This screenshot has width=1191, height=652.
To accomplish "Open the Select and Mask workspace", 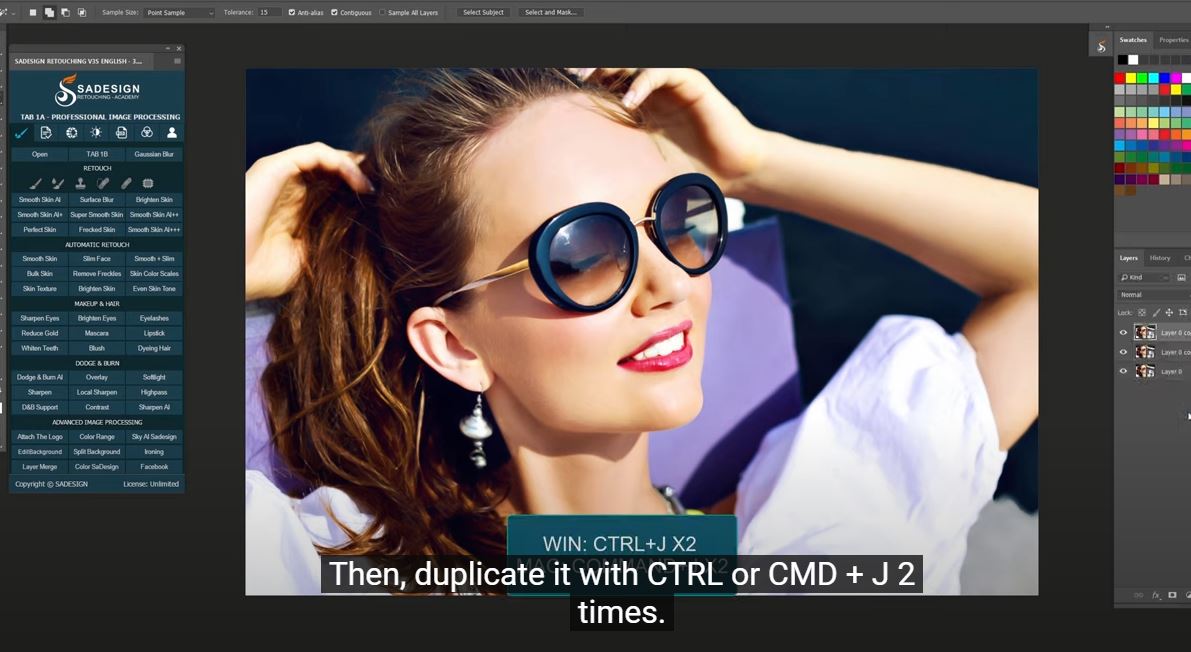I will [x=551, y=12].
